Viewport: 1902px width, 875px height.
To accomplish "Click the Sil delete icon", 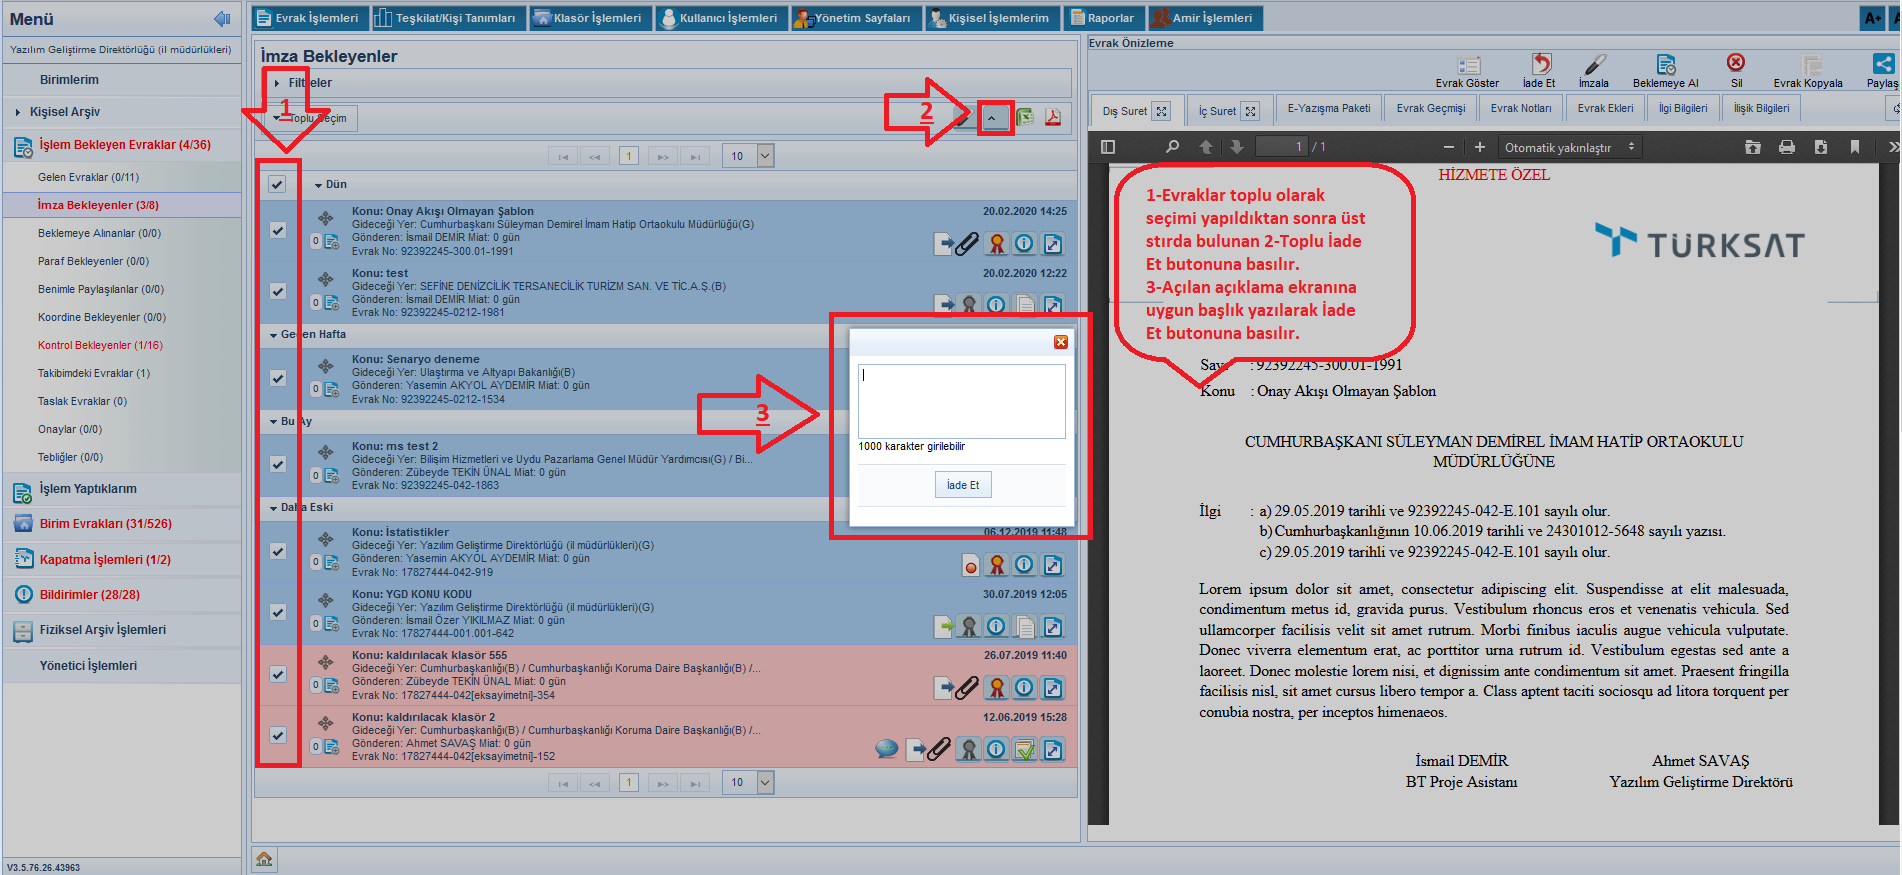I will 1736,64.
